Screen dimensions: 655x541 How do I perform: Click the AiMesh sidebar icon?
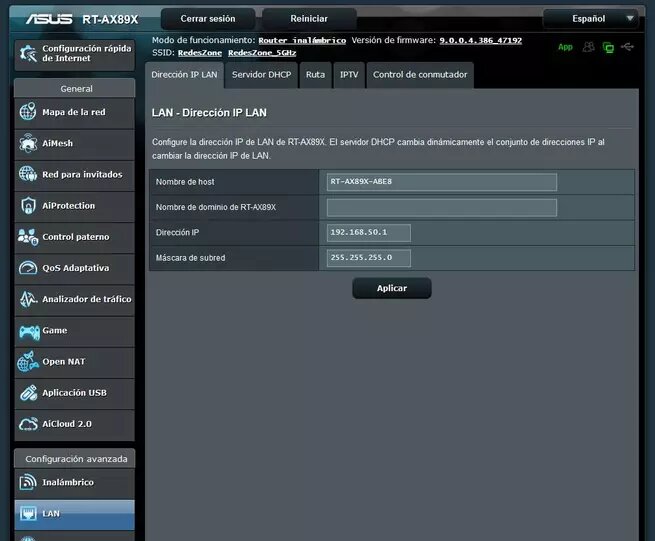pos(27,143)
